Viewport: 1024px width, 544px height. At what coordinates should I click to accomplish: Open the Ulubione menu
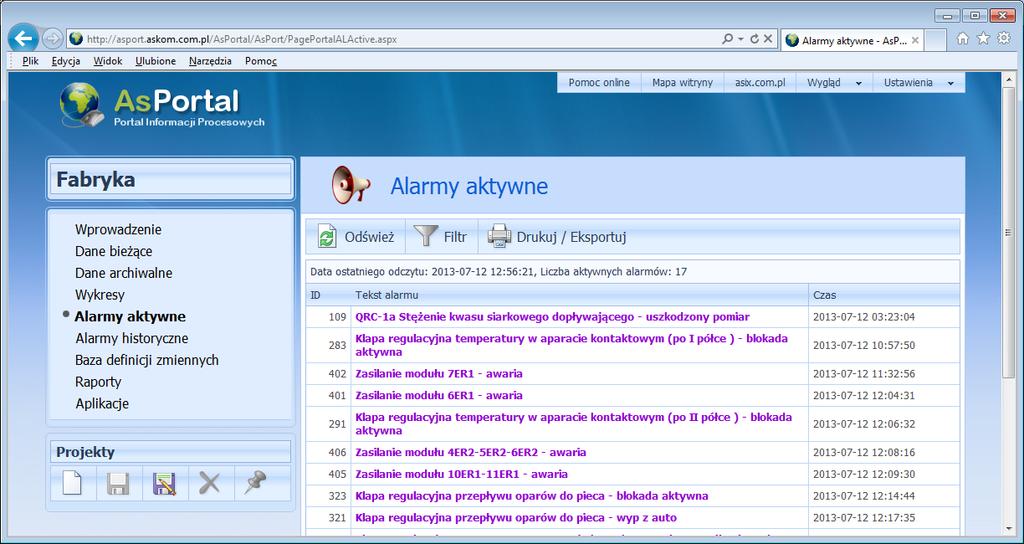[155, 61]
